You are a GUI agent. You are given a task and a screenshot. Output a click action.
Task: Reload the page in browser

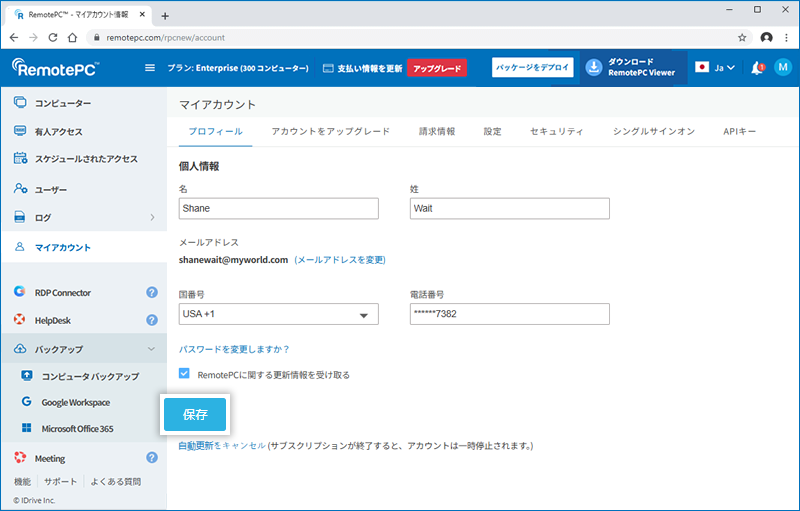[x=53, y=37]
